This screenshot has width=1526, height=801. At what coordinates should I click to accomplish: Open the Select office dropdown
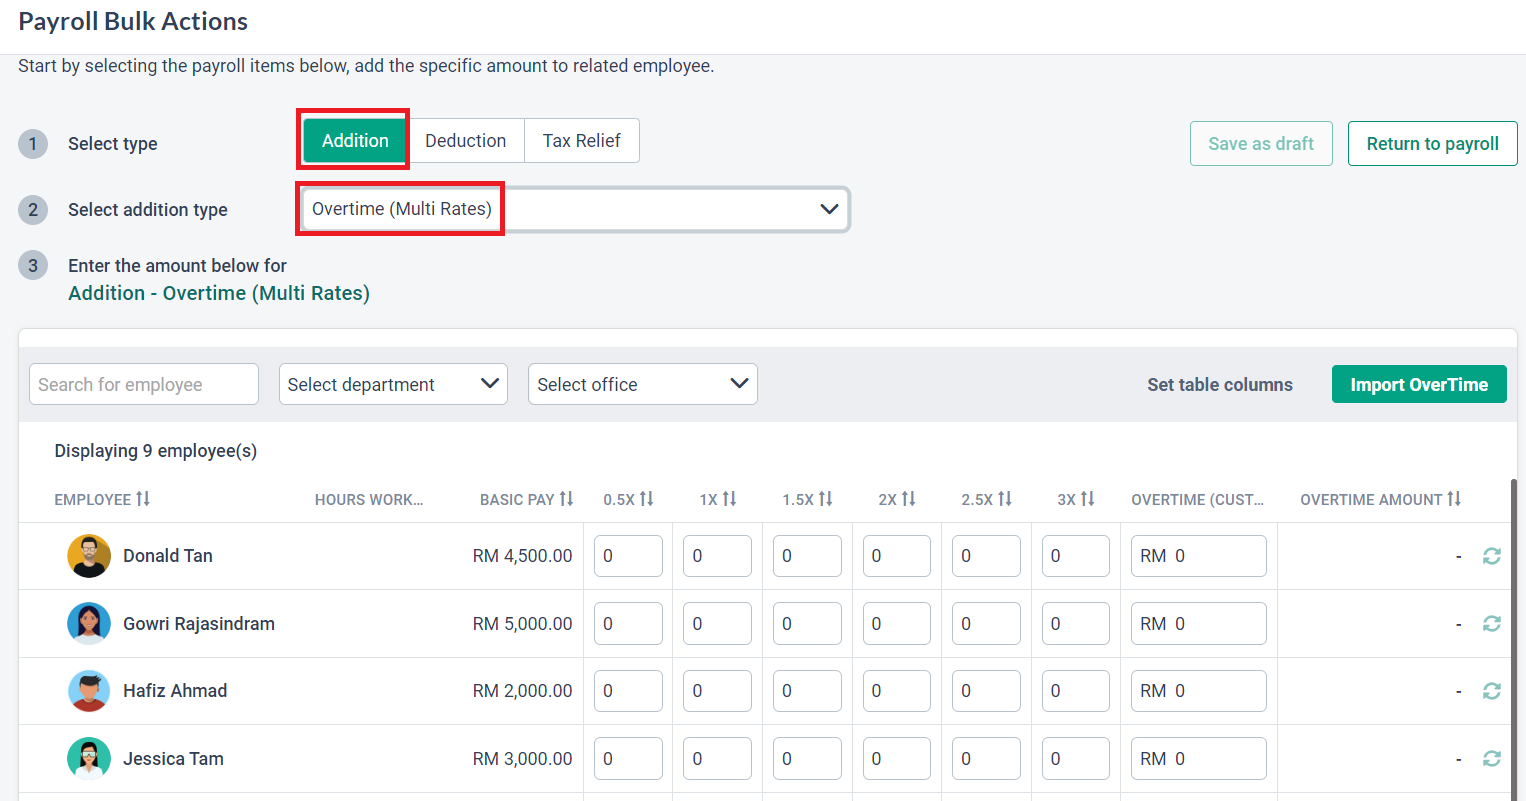643,385
